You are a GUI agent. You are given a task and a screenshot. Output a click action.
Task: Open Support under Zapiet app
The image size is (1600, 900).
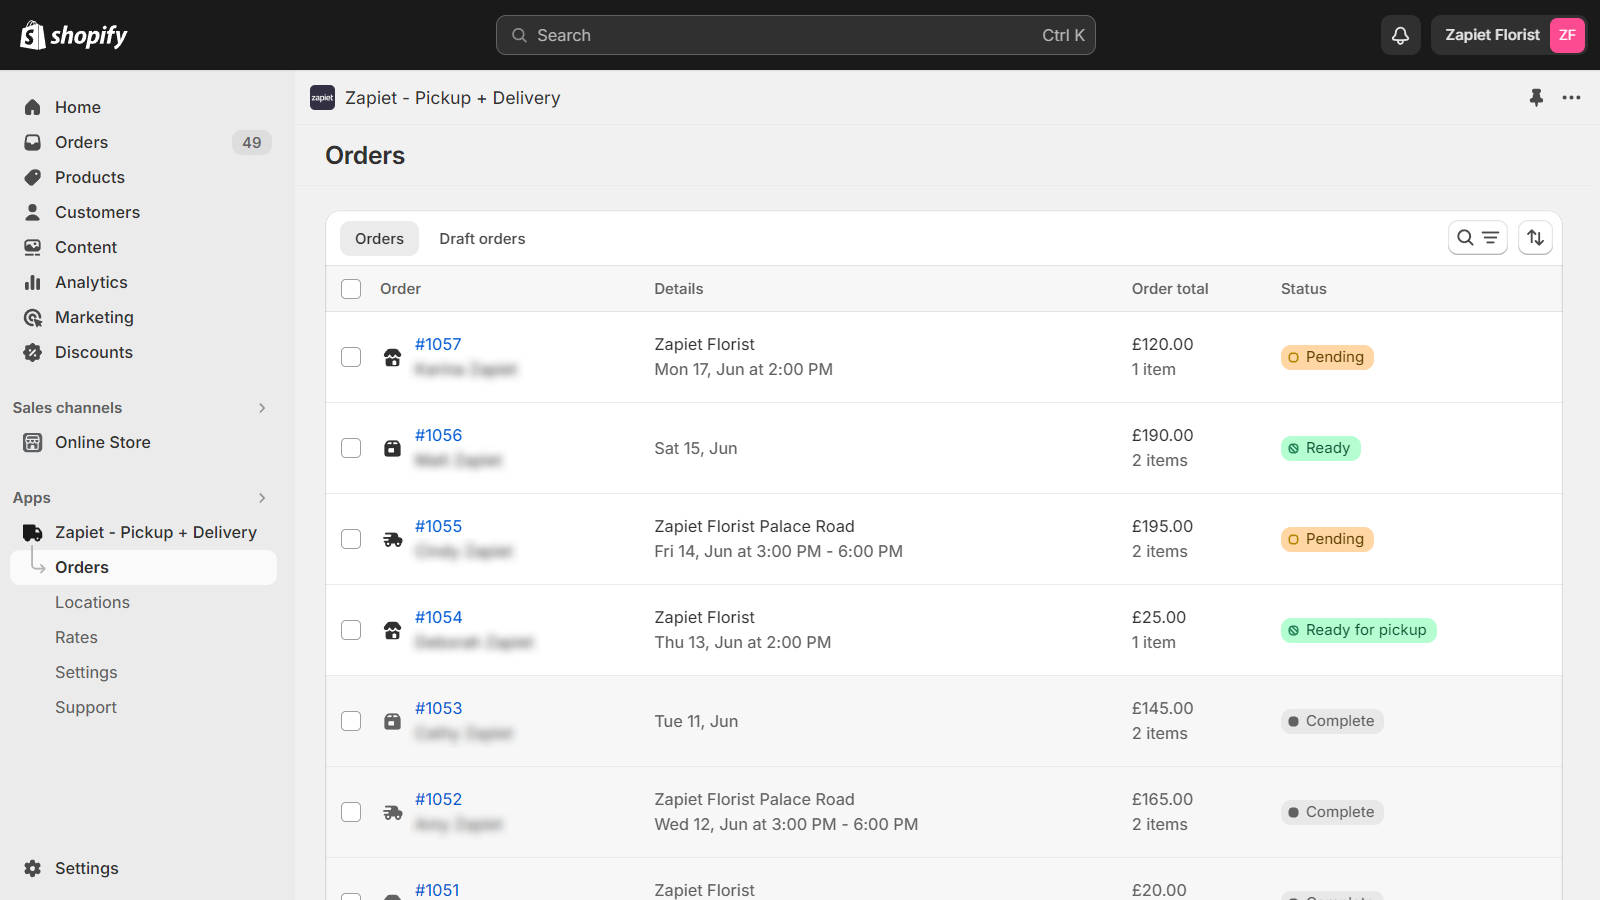click(x=86, y=707)
